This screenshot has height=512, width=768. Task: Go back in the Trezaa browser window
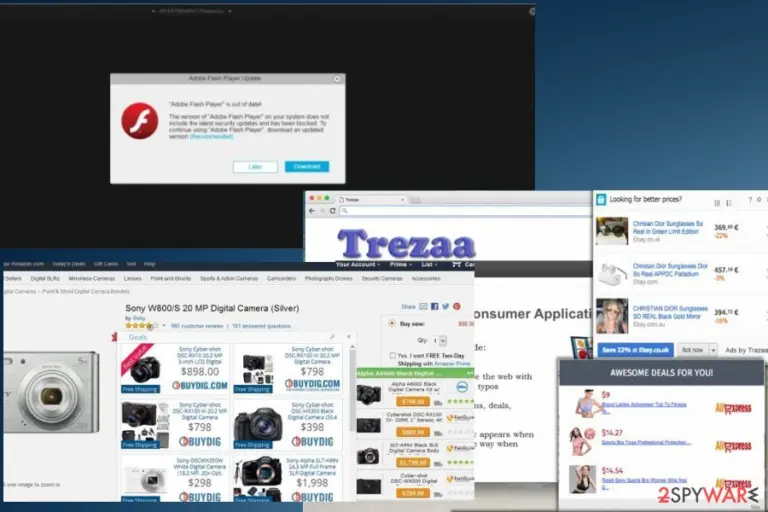(312, 211)
